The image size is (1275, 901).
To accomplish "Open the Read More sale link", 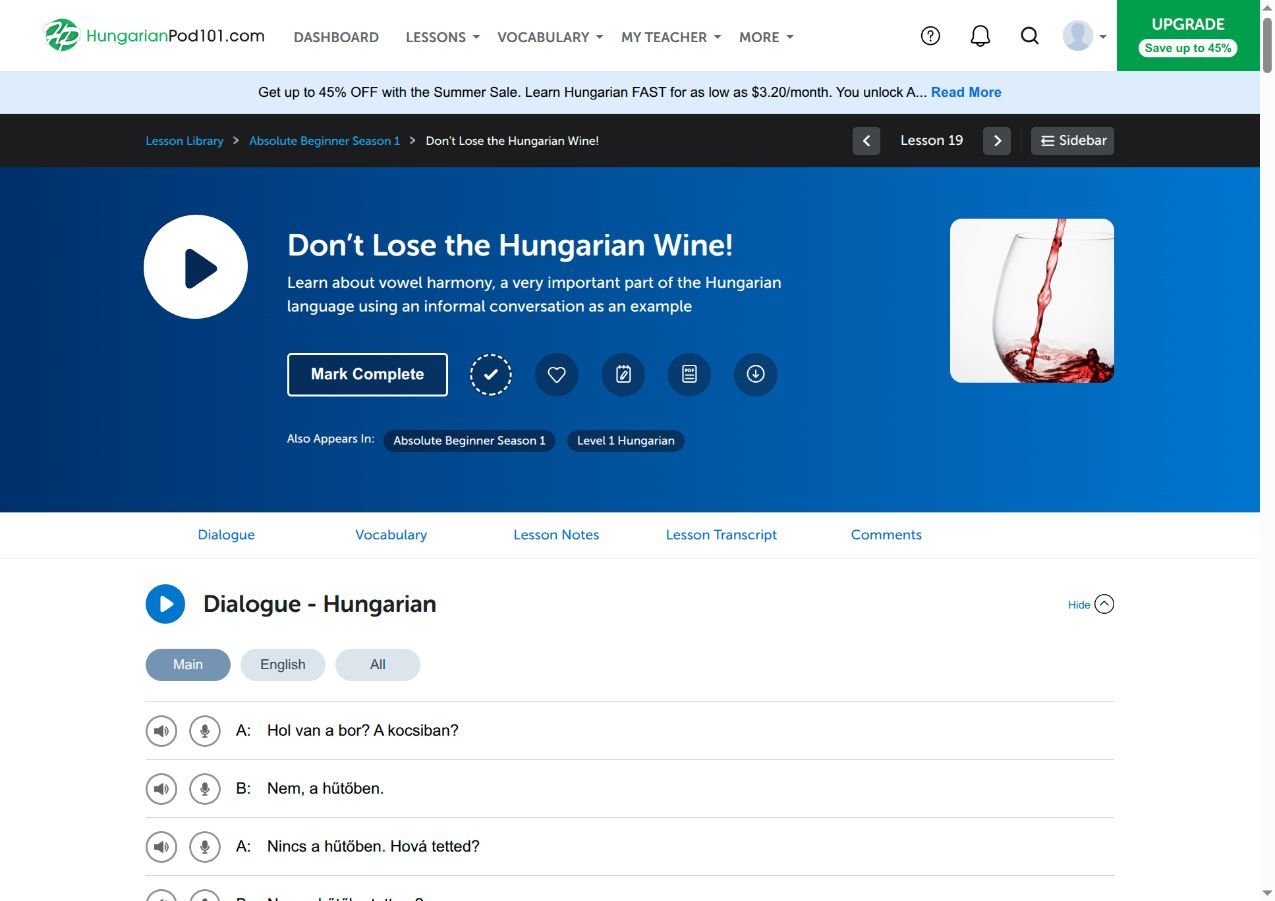I will pos(966,92).
